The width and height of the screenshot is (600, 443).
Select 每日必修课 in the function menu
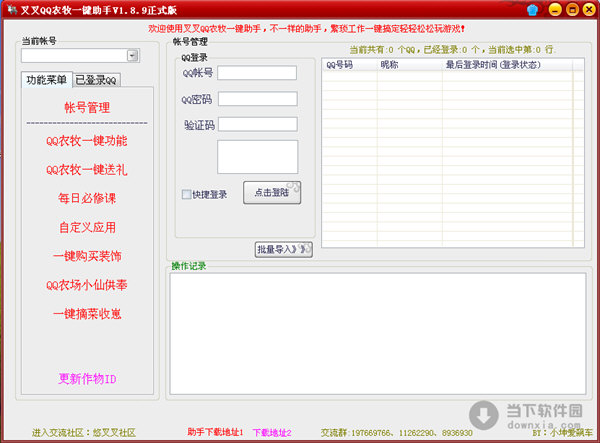pos(86,198)
